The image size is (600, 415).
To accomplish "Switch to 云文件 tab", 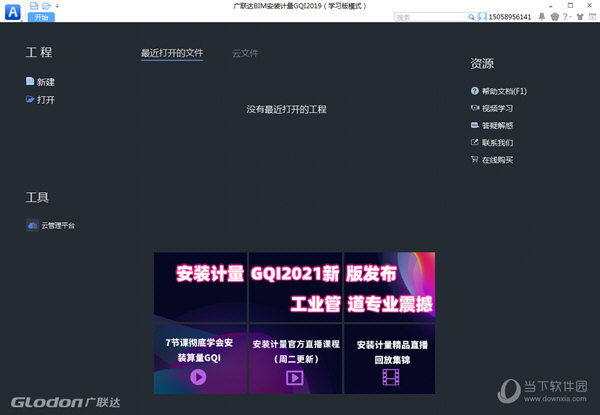I will click(245, 53).
